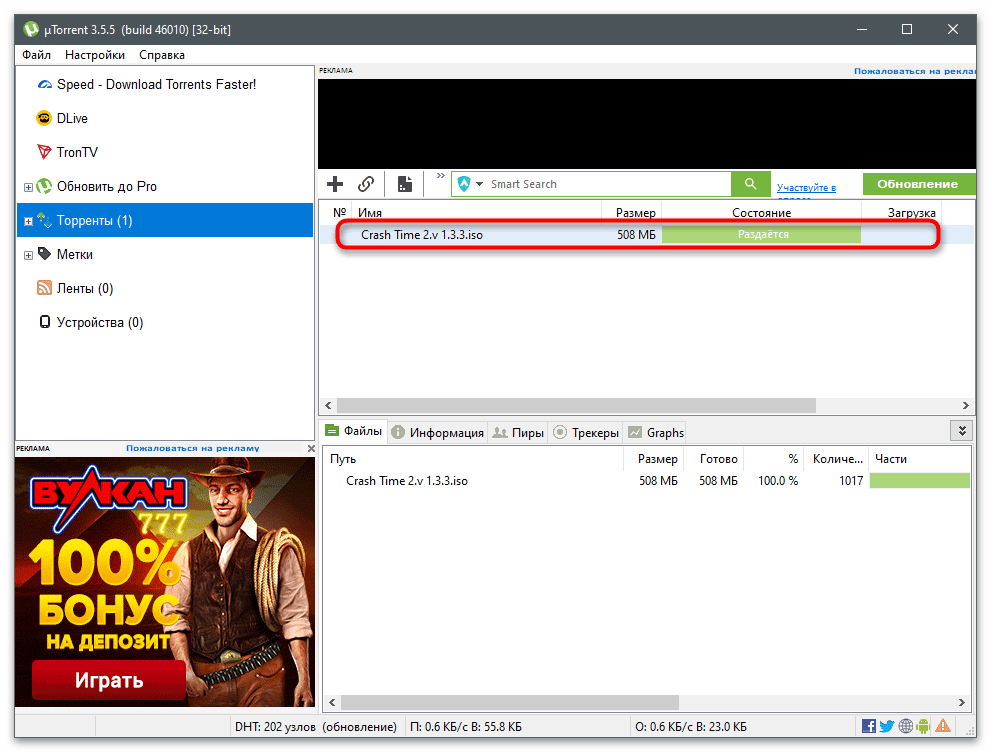
Task: Click the orange warning triangle icon
Action: tap(944, 726)
